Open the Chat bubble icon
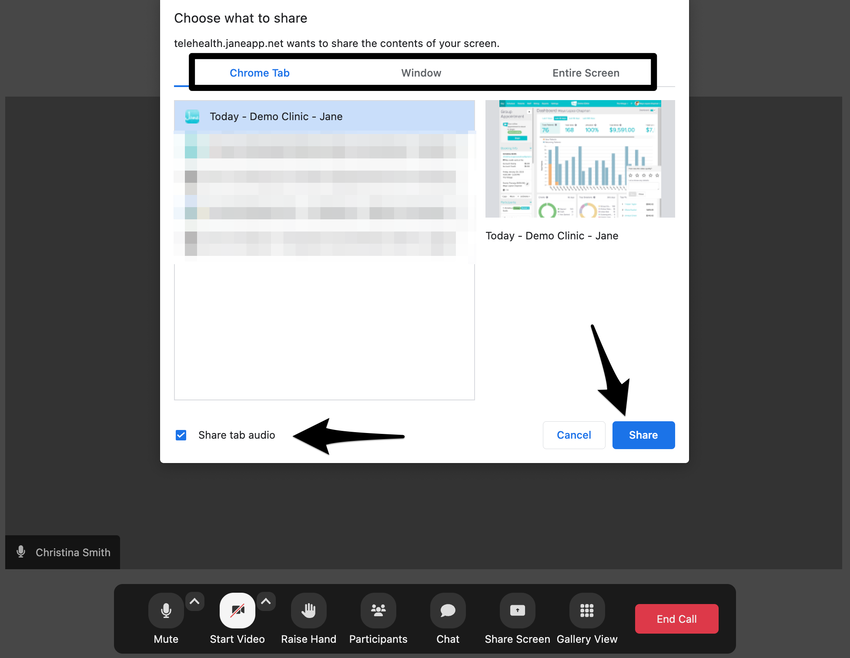Screen dimensions: 850x658 coord(448,610)
